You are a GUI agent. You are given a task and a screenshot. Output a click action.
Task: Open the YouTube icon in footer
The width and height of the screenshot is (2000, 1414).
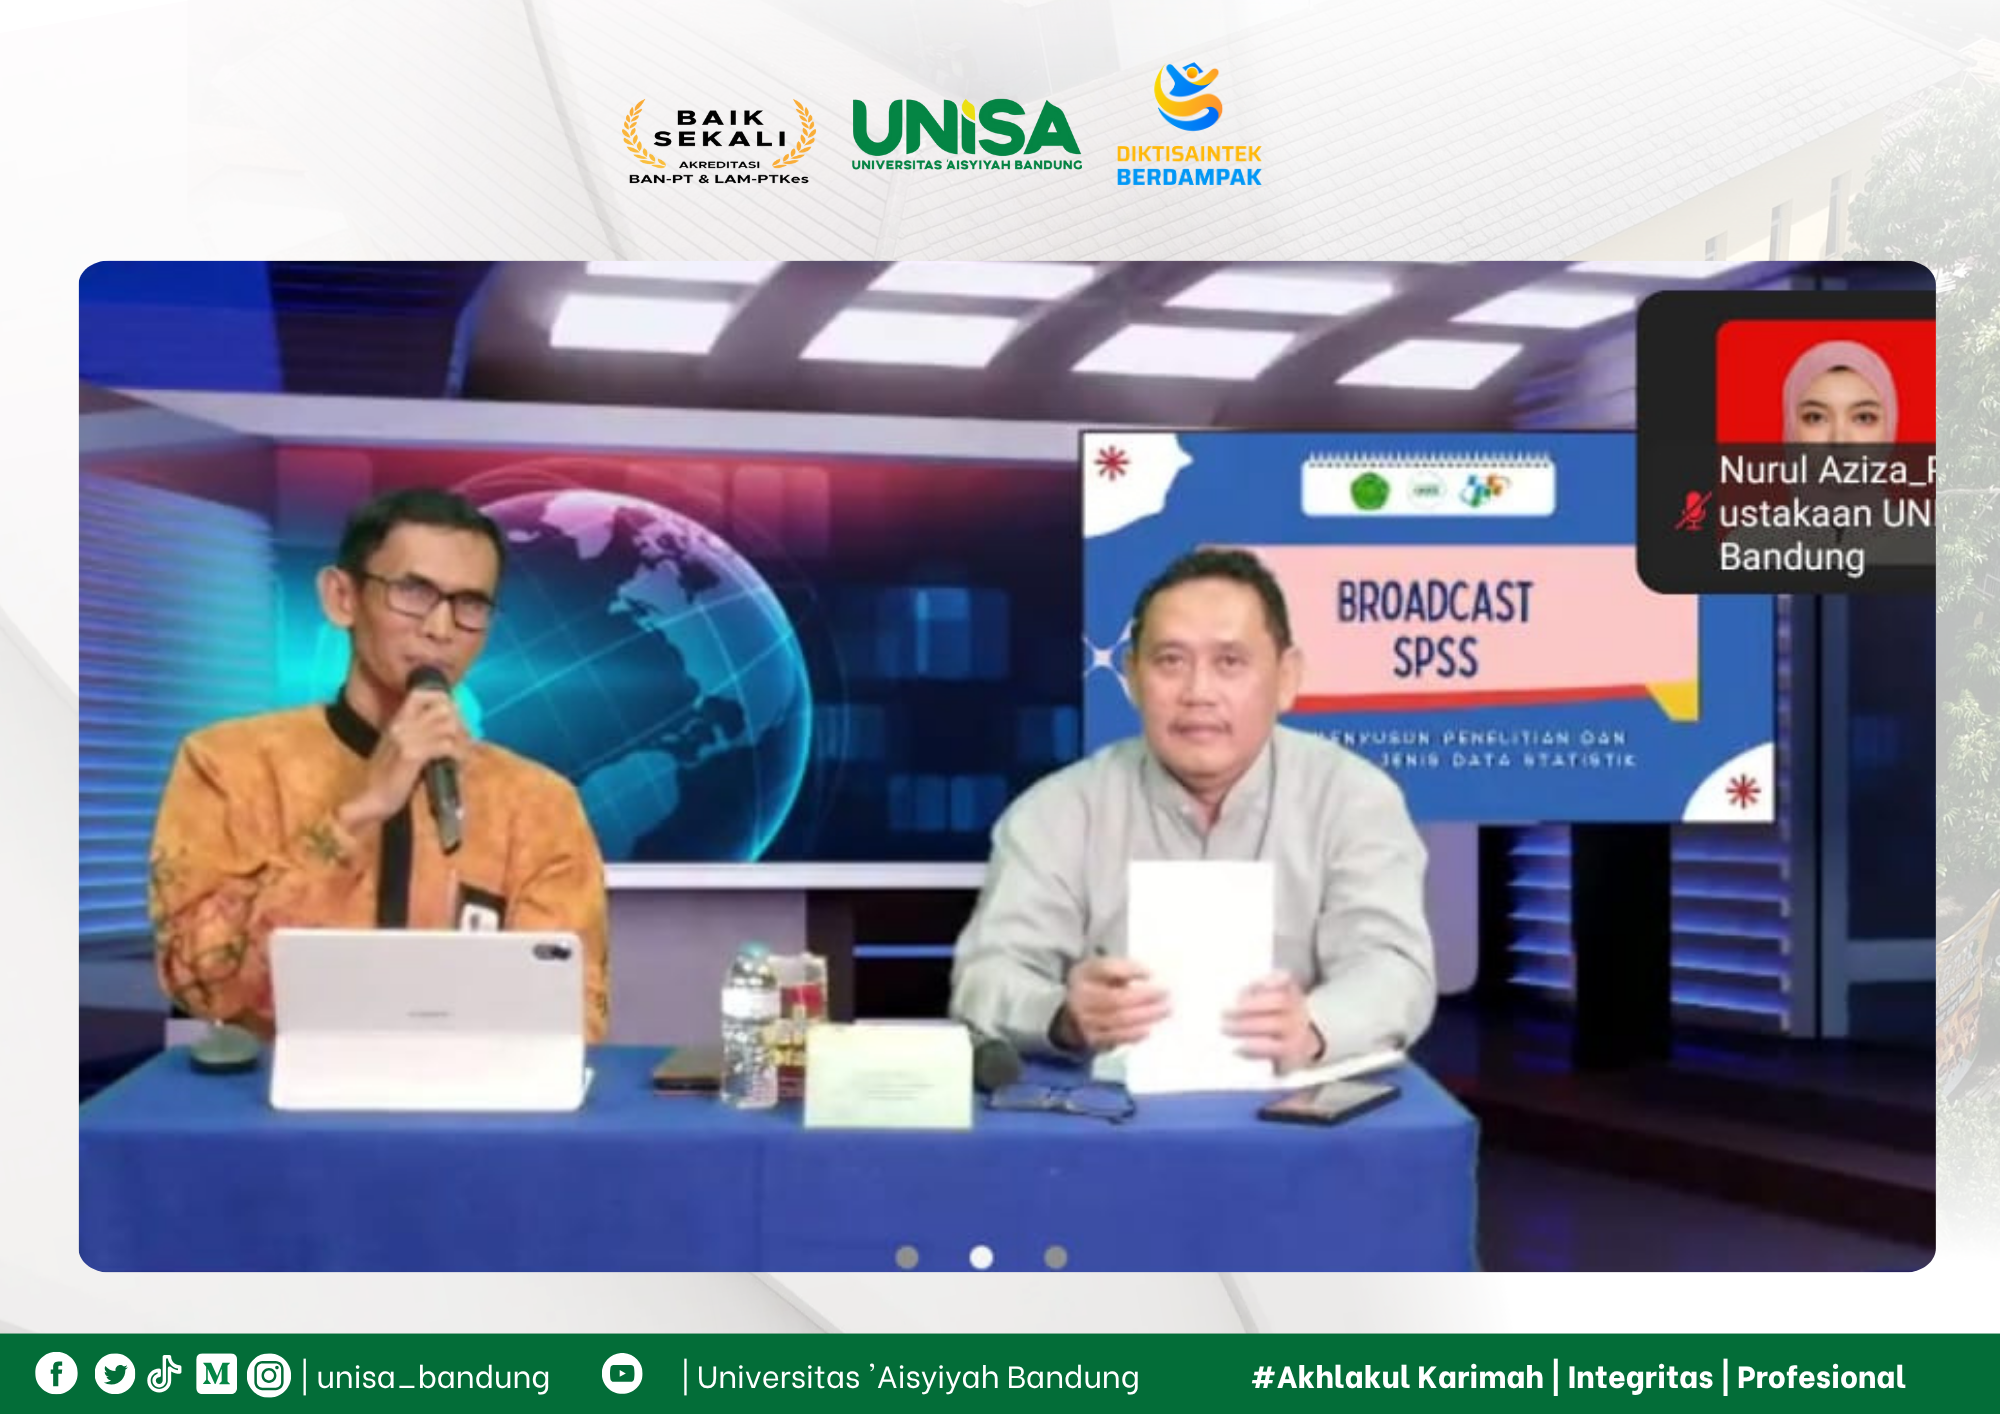coord(622,1373)
